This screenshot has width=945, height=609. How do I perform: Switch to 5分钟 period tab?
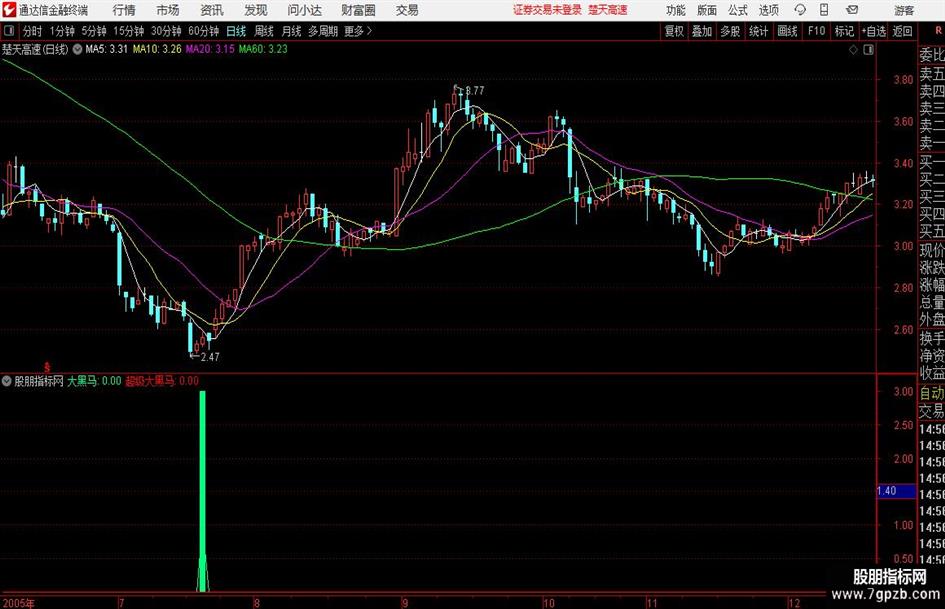tap(93, 31)
